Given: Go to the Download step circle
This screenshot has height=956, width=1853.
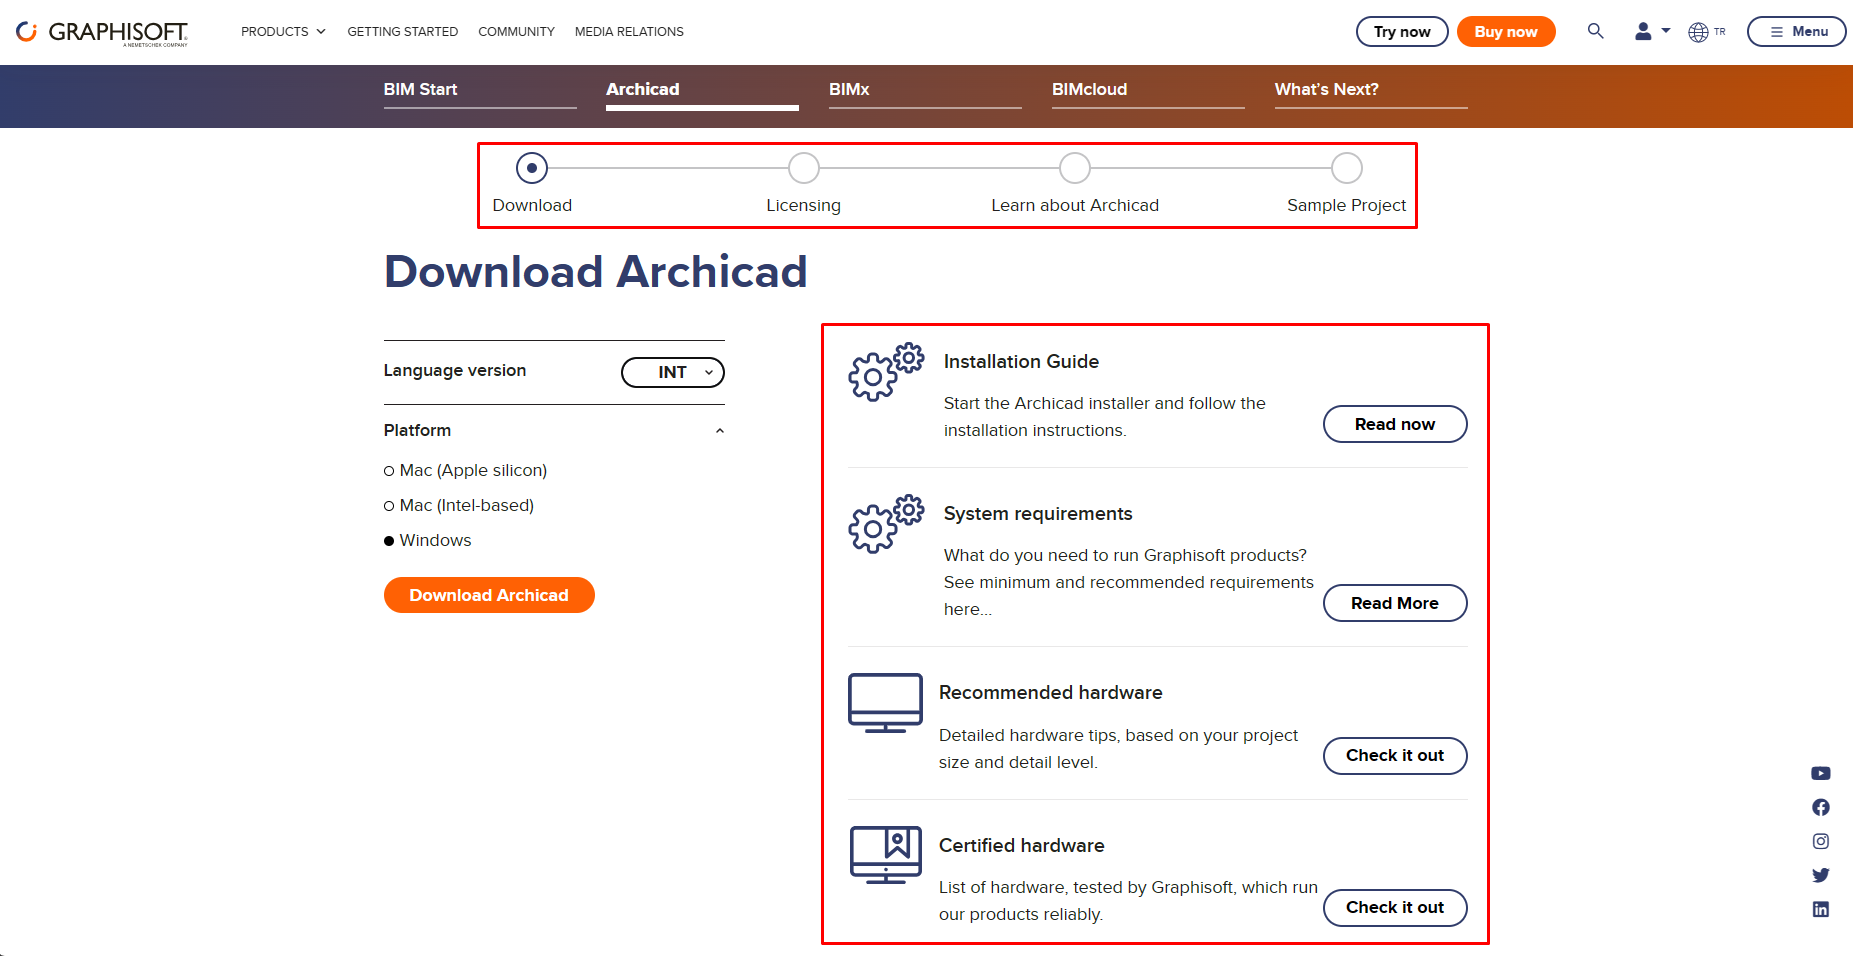Looking at the screenshot, I should coord(532,168).
